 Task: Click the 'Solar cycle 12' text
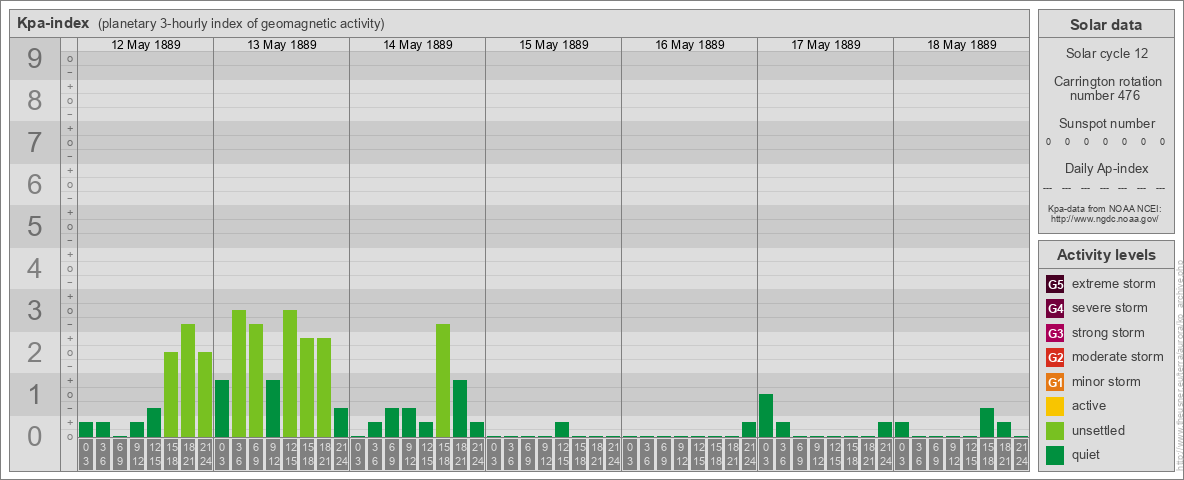(x=1106, y=54)
